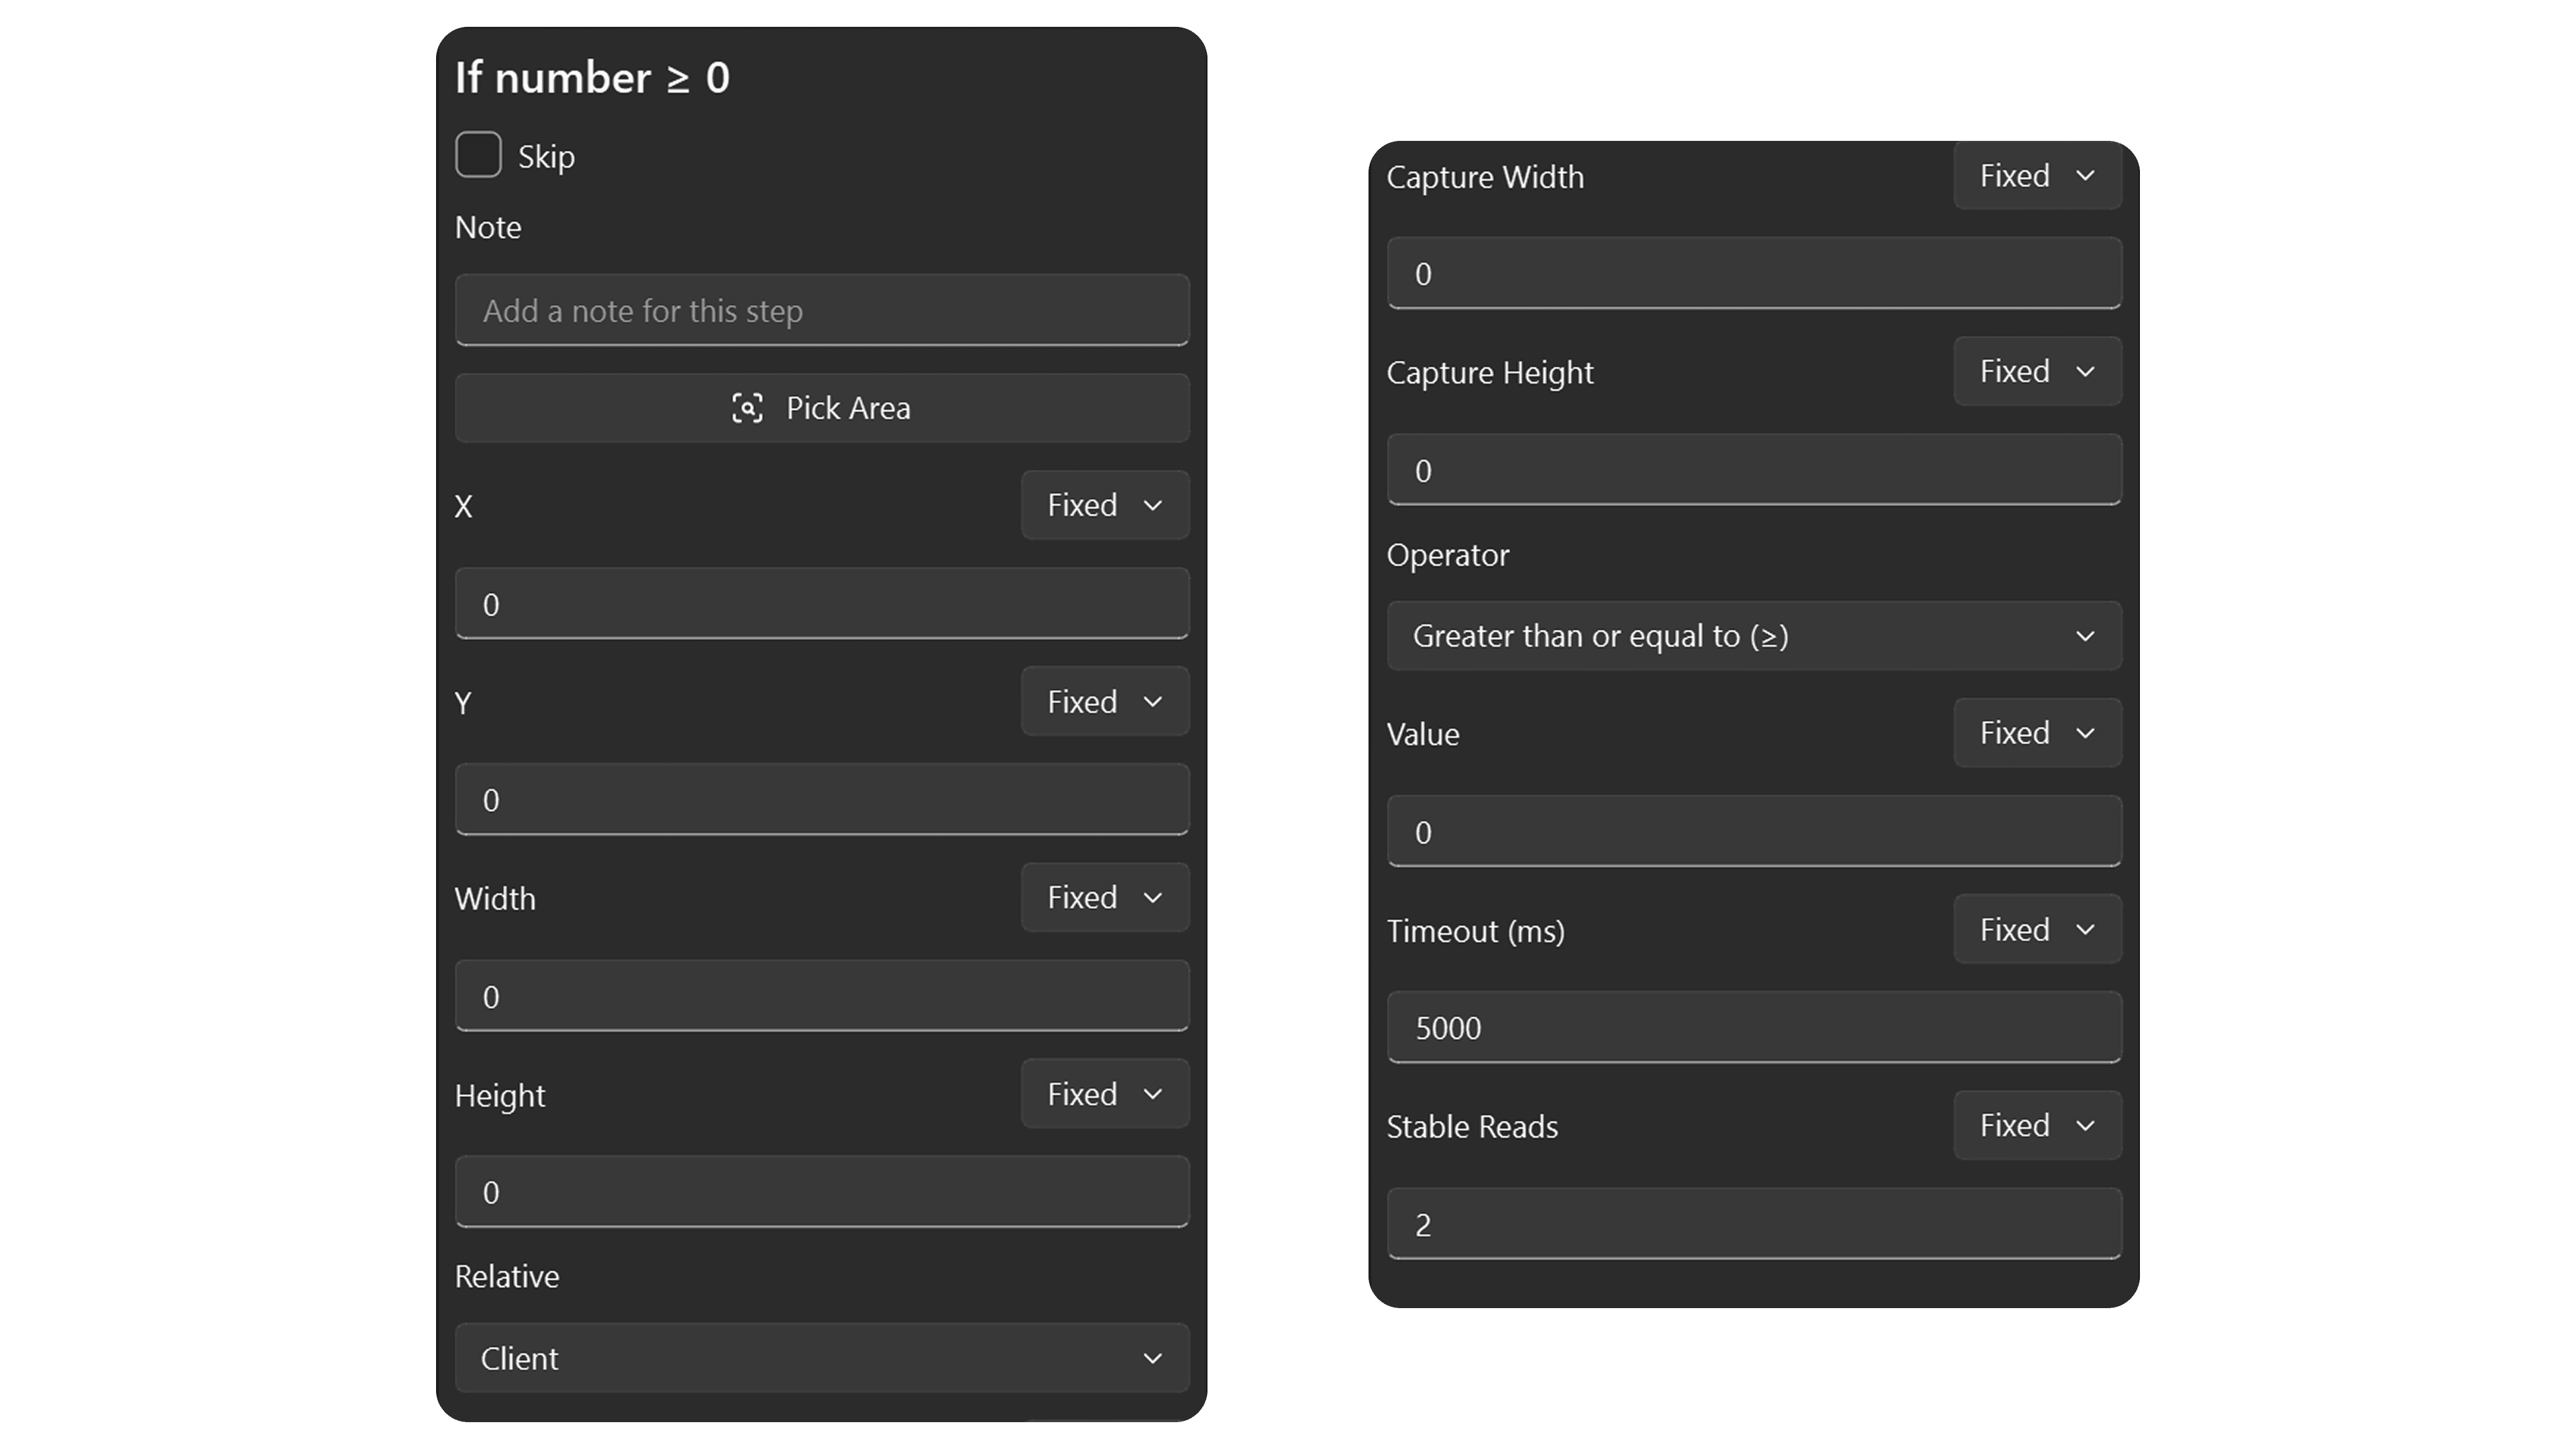Click the Pick Area button
The height and width of the screenshot is (1449, 2576).
click(822, 408)
